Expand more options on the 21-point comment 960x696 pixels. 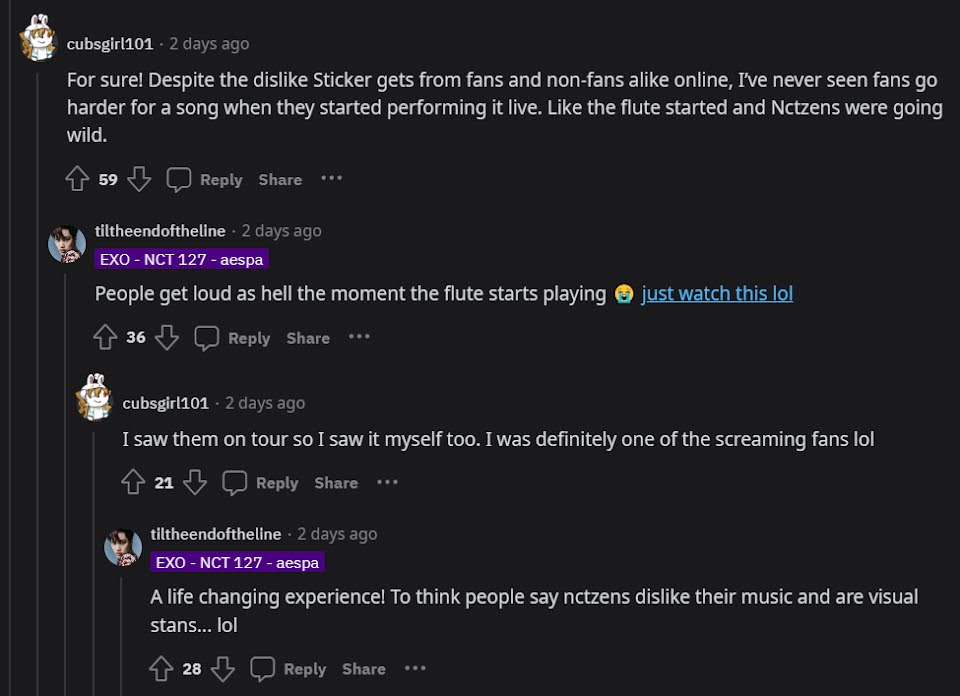pyautogui.click(x=387, y=482)
